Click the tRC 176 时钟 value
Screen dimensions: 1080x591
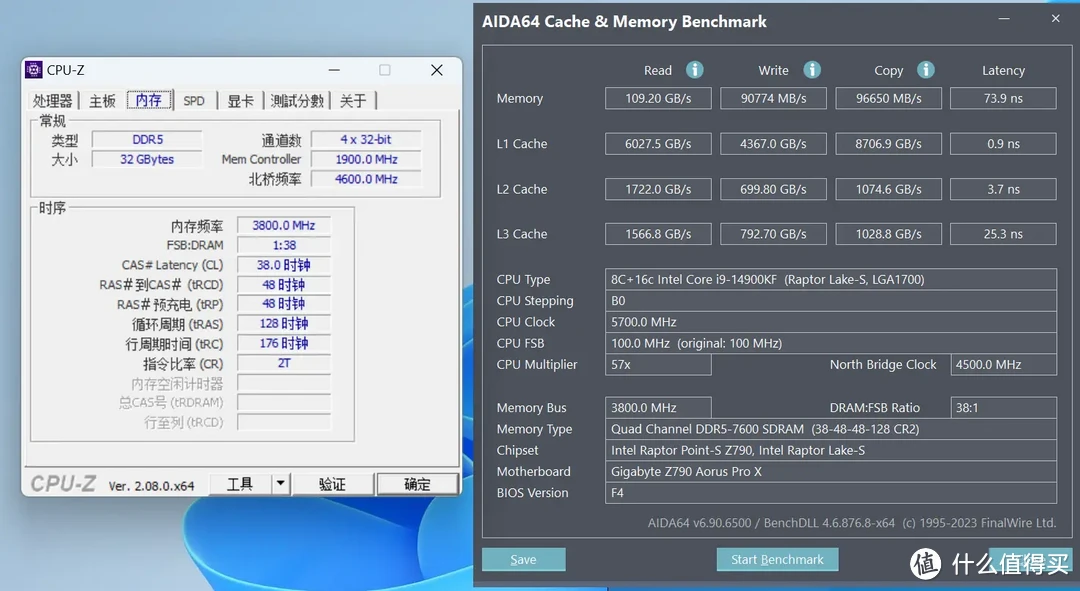(x=284, y=344)
